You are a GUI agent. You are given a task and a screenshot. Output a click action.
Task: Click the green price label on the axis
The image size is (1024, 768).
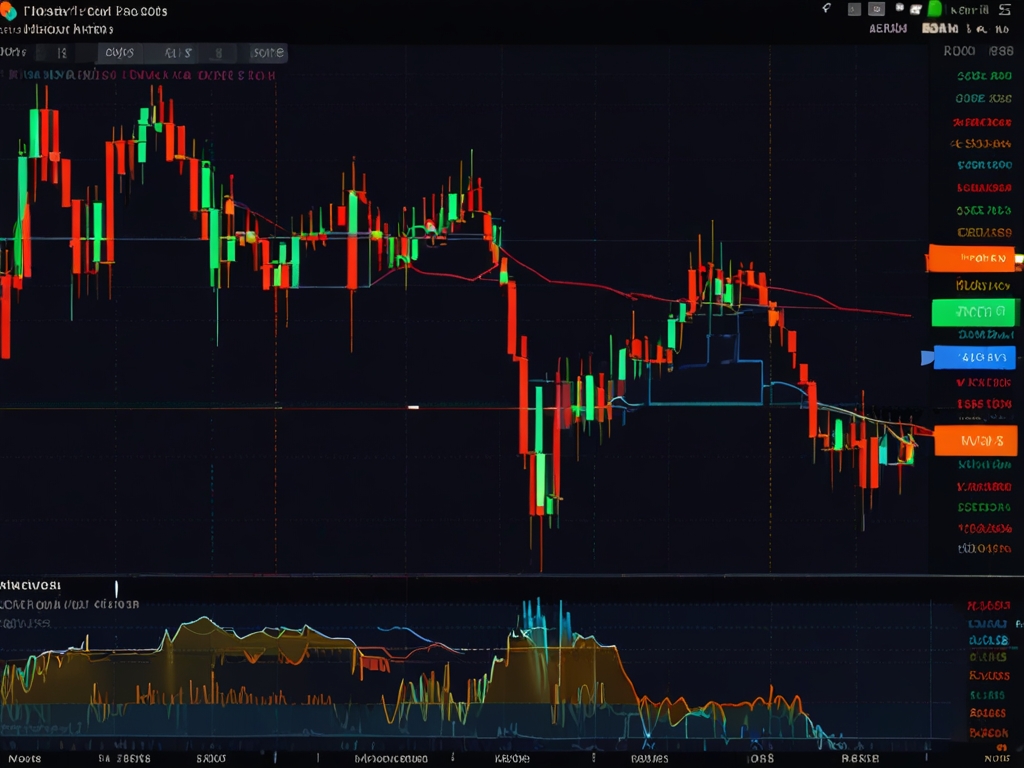click(x=974, y=312)
